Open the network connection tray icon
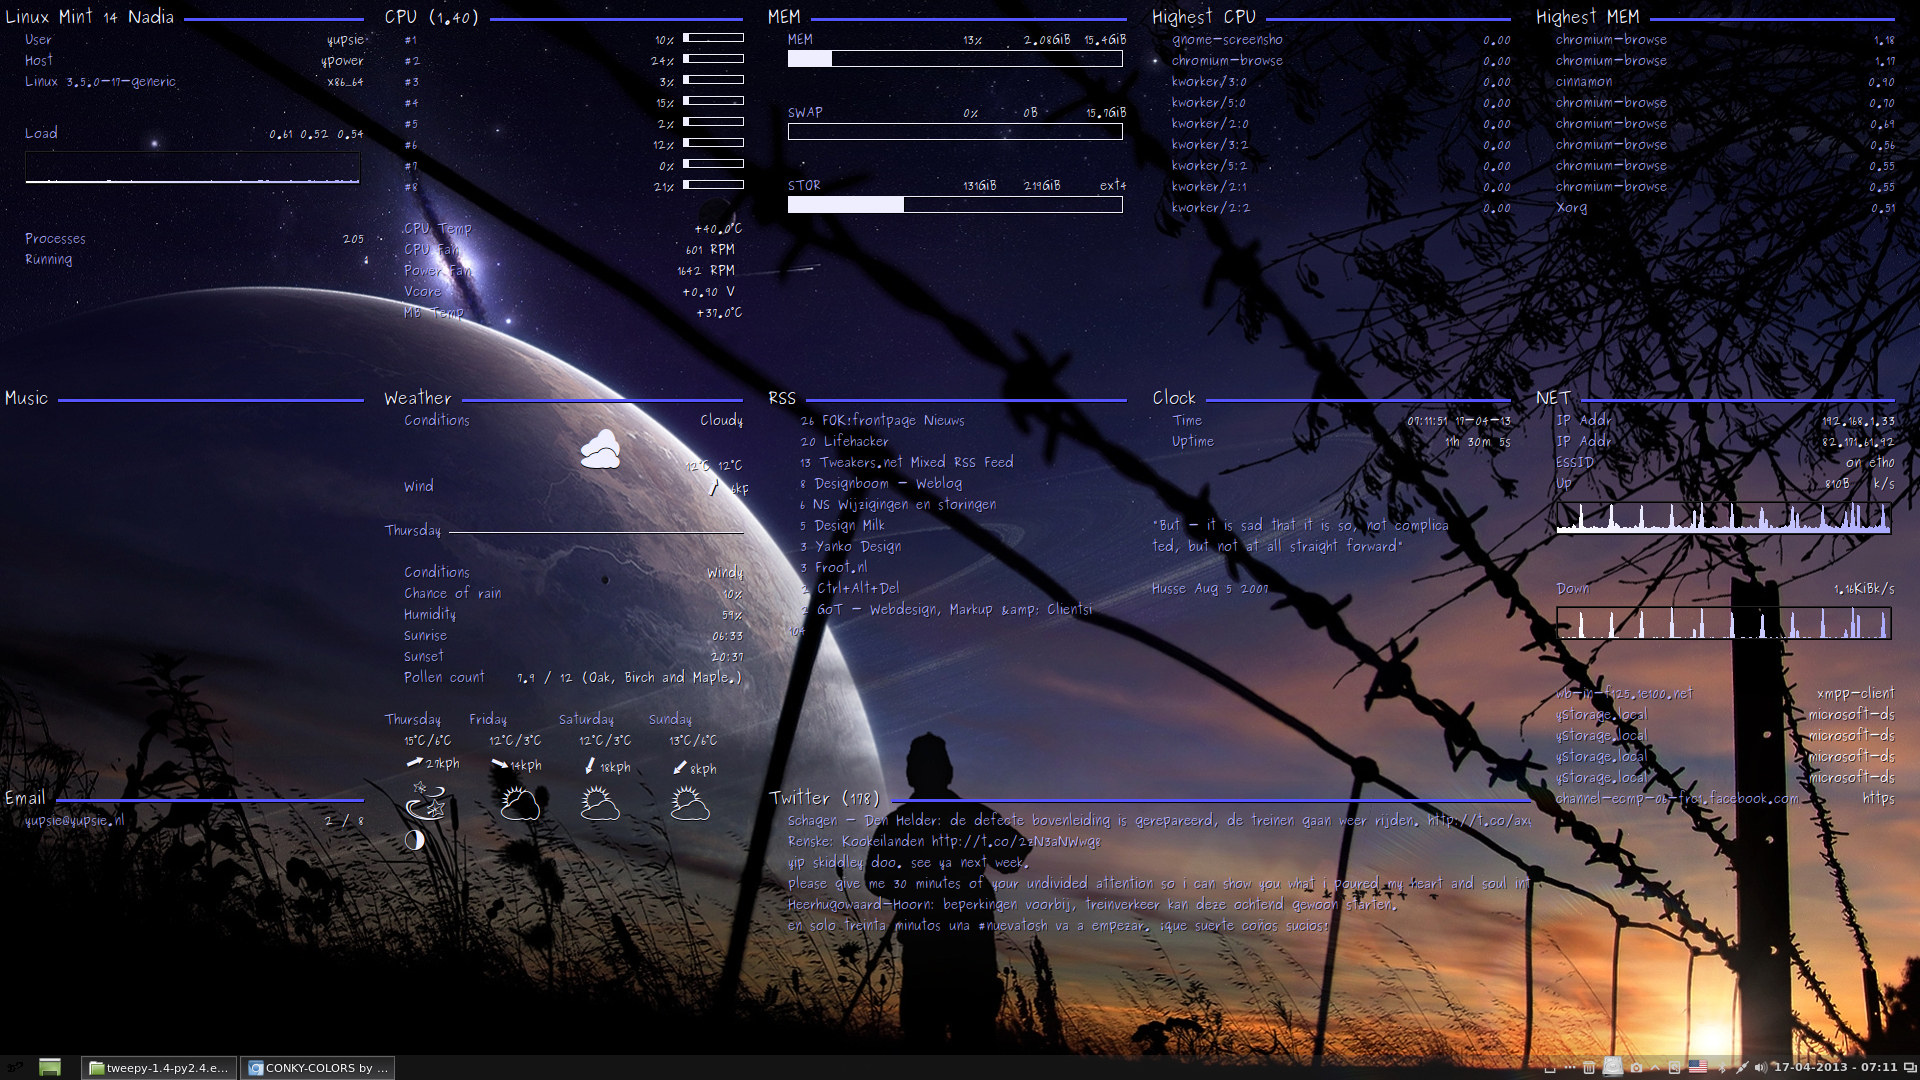Viewport: 1920px width, 1080px height. click(x=1742, y=1067)
